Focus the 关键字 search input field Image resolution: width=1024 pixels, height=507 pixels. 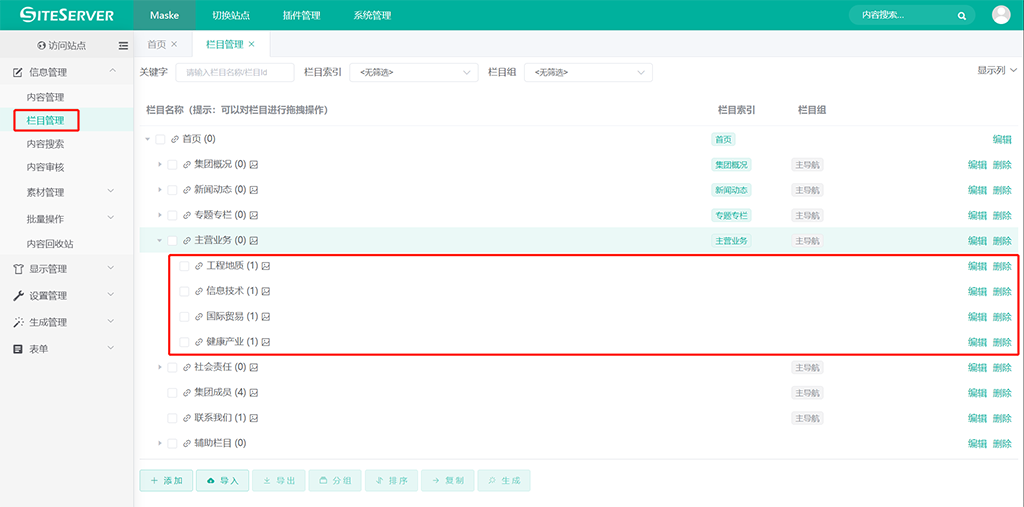click(235, 73)
